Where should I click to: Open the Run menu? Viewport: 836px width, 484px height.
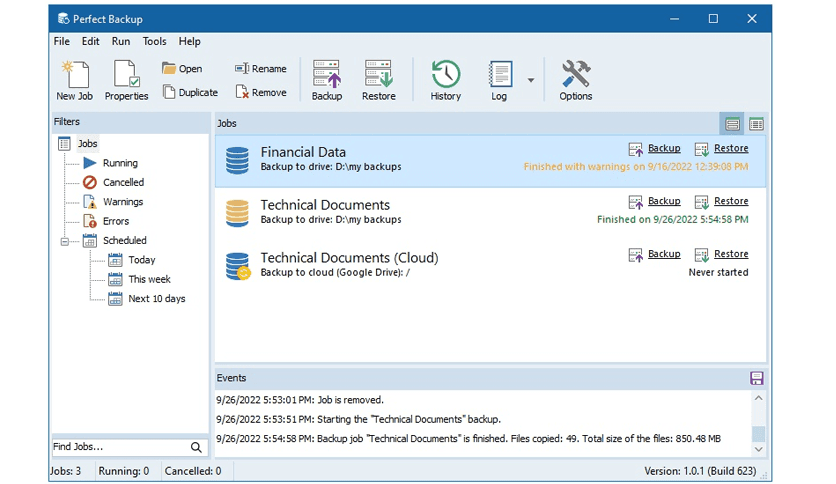120,41
